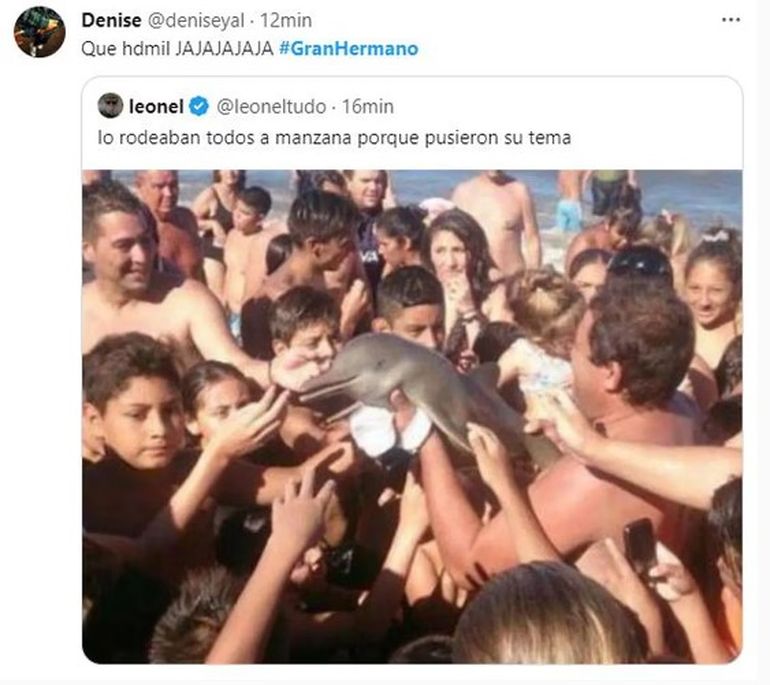Viewport: 770px width, 685px height.
Task: Click leonel's small round avatar
Action: click(110, 106)
